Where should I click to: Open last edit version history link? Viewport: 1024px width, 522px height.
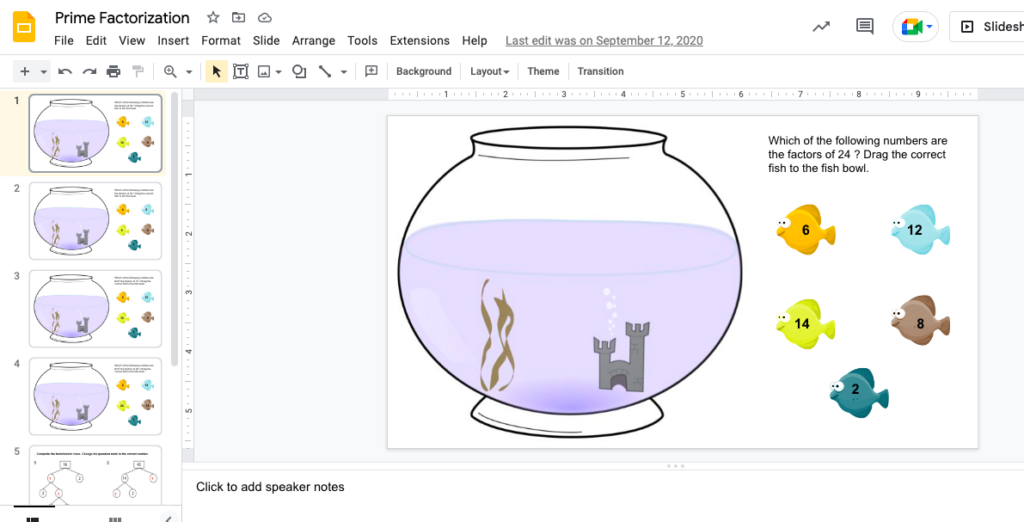coord(604,41)
